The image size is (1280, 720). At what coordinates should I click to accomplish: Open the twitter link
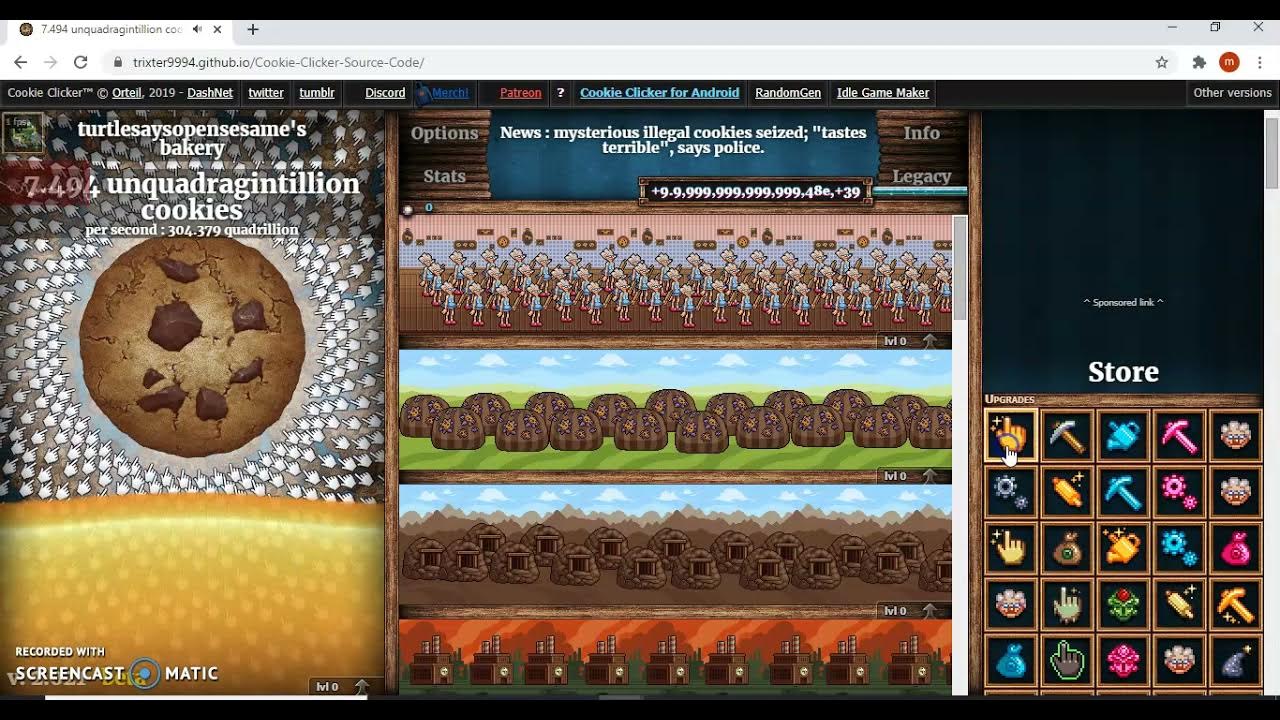(266, 92)
